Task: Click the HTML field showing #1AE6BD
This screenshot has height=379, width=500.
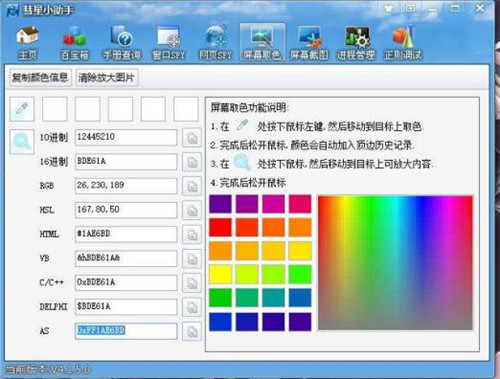Action: [126, 234]
